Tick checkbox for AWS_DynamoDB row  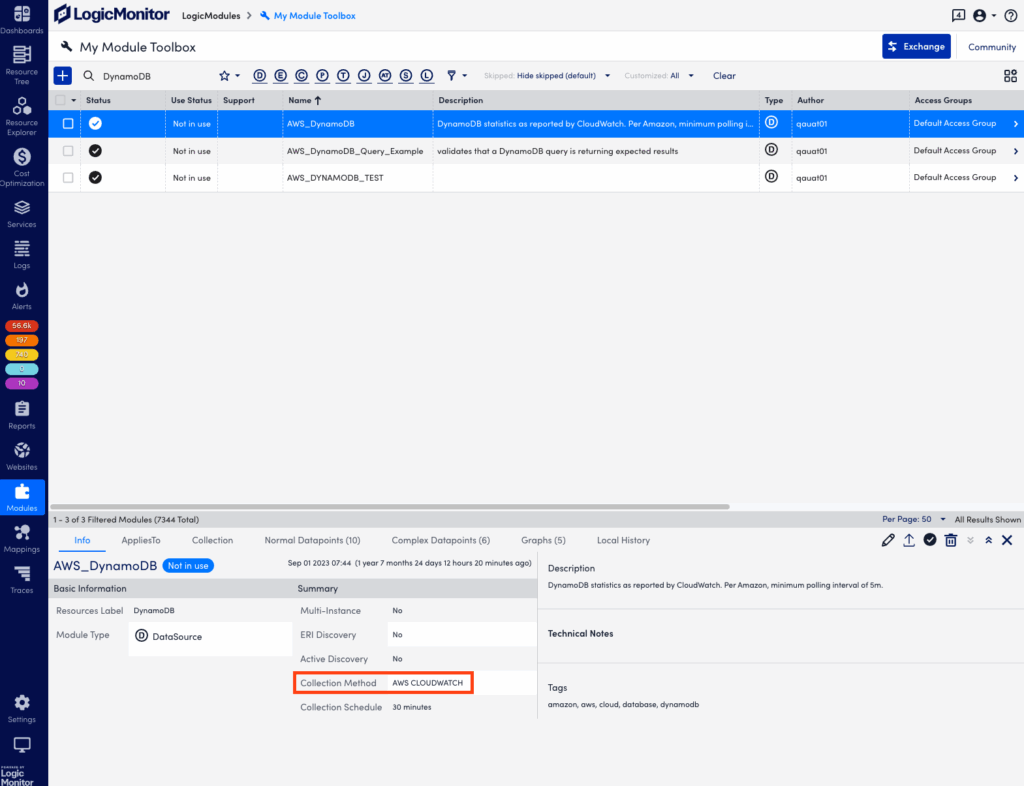(68, 123)
